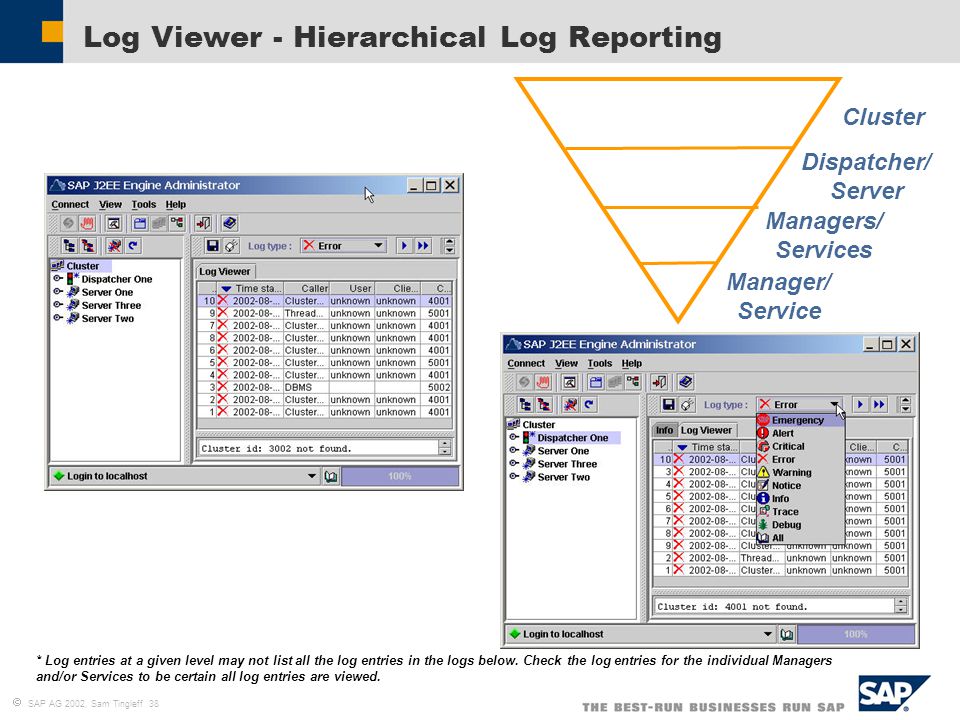Viewport: 960px width, 720px height.
Task: Click magnifier panel icon in left window toolbar
Action: (113, 223)
